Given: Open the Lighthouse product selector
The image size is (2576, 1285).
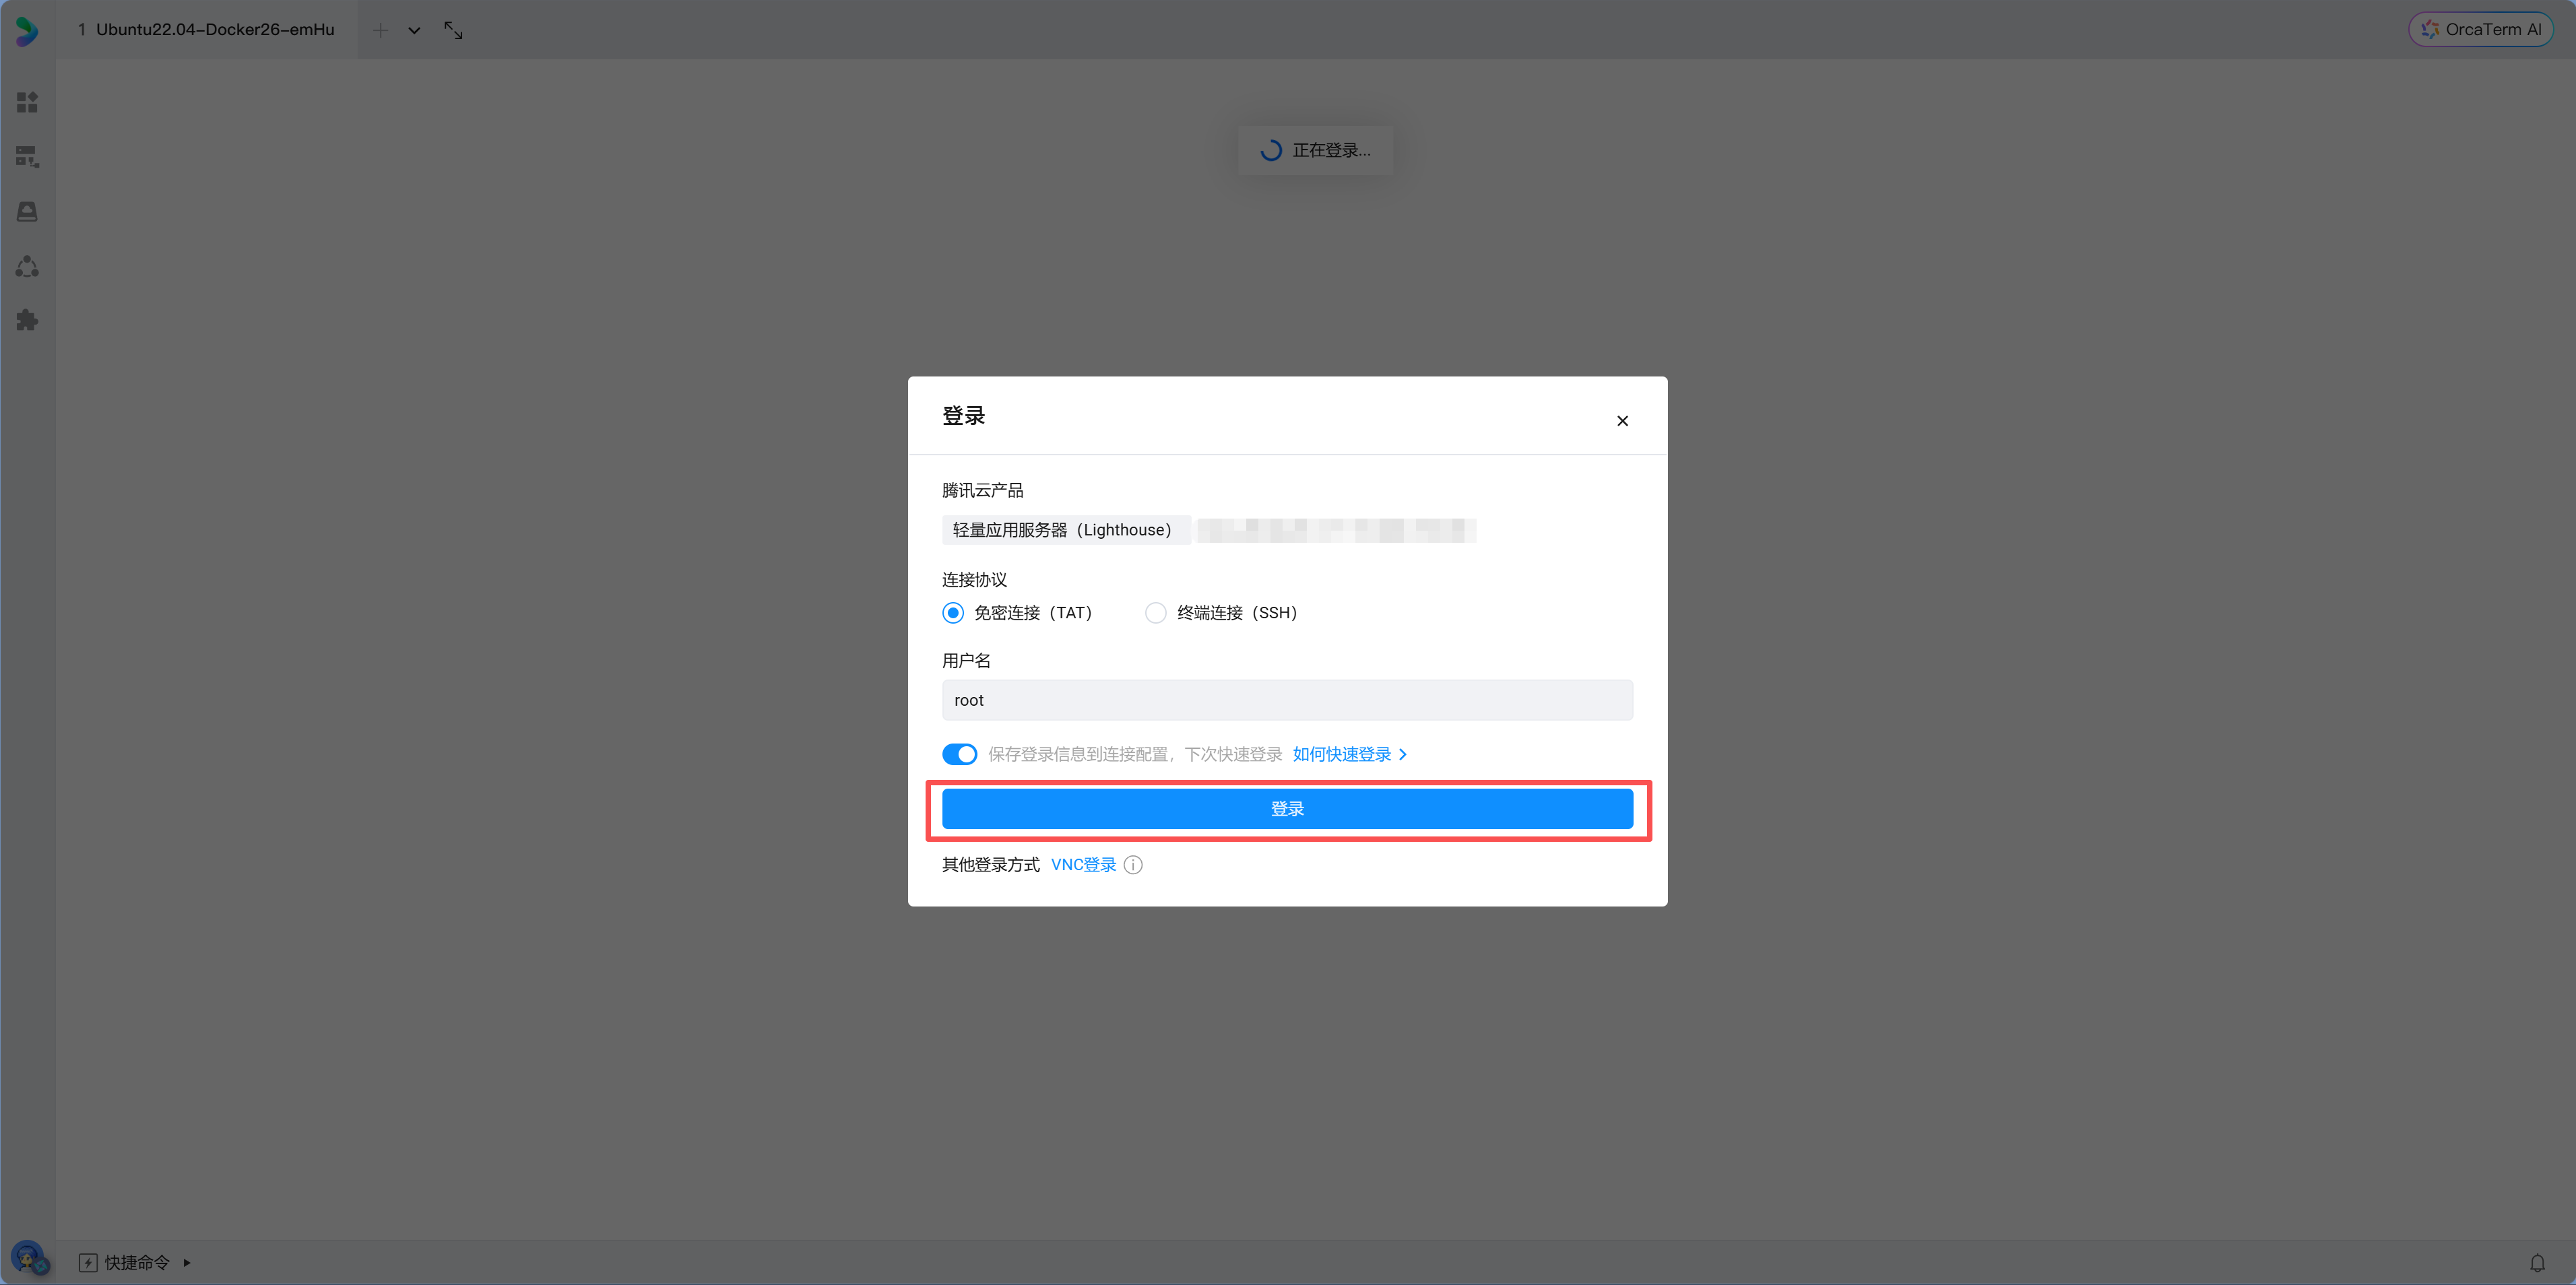Looking at the screenshot, I should [x=1065, y=530].
